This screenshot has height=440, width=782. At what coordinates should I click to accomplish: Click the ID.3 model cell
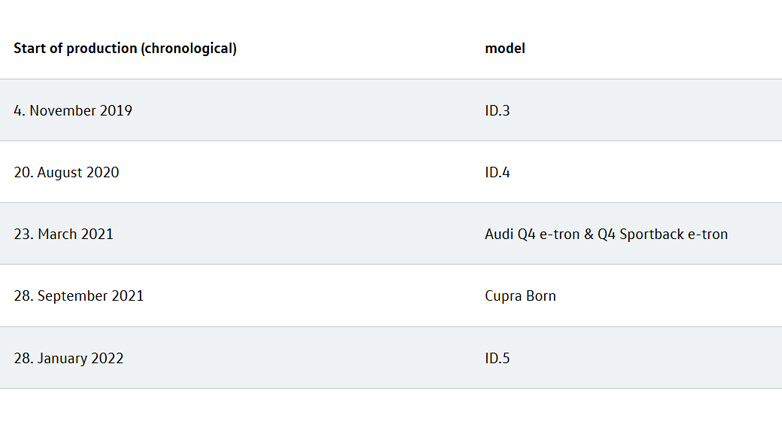coord(497,110)
